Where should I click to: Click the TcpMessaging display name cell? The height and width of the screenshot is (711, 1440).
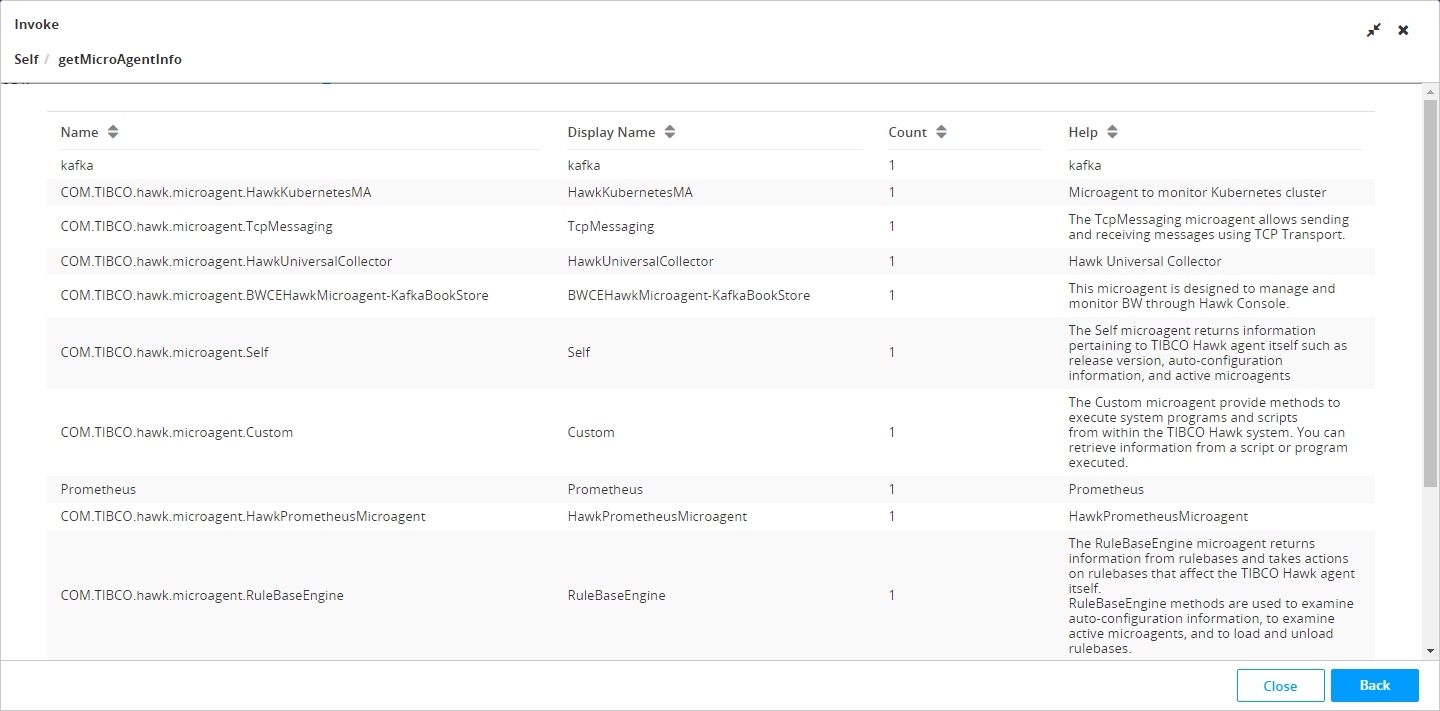click(x=610, y=226)
